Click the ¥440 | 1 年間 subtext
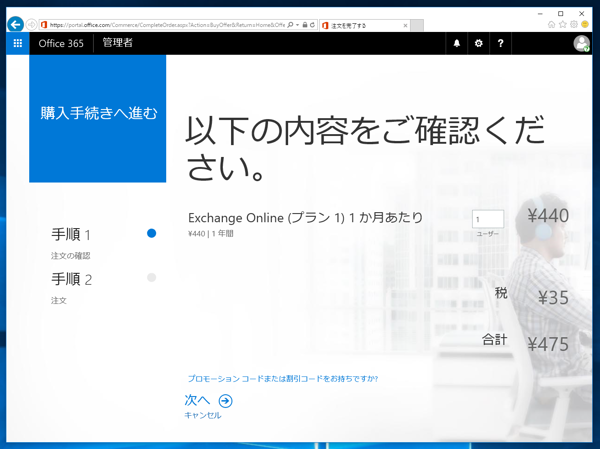 point(211,233)
